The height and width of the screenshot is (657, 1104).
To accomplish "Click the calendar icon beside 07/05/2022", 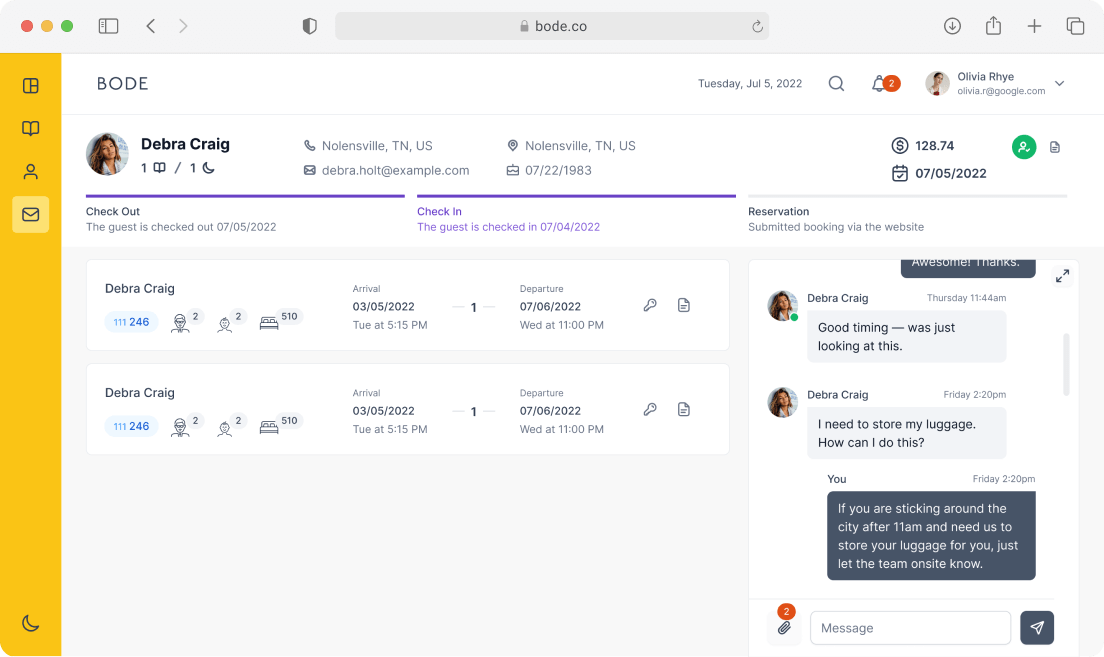I will click(x=899, y=173).
